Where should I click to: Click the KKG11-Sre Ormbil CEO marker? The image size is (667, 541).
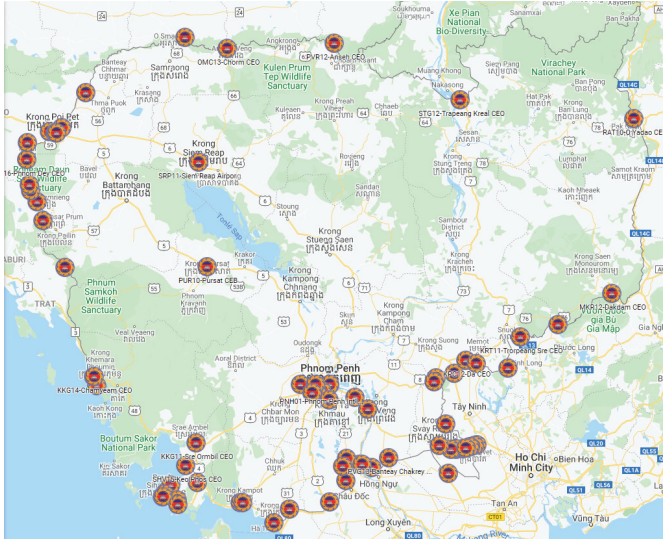[196, 443]
